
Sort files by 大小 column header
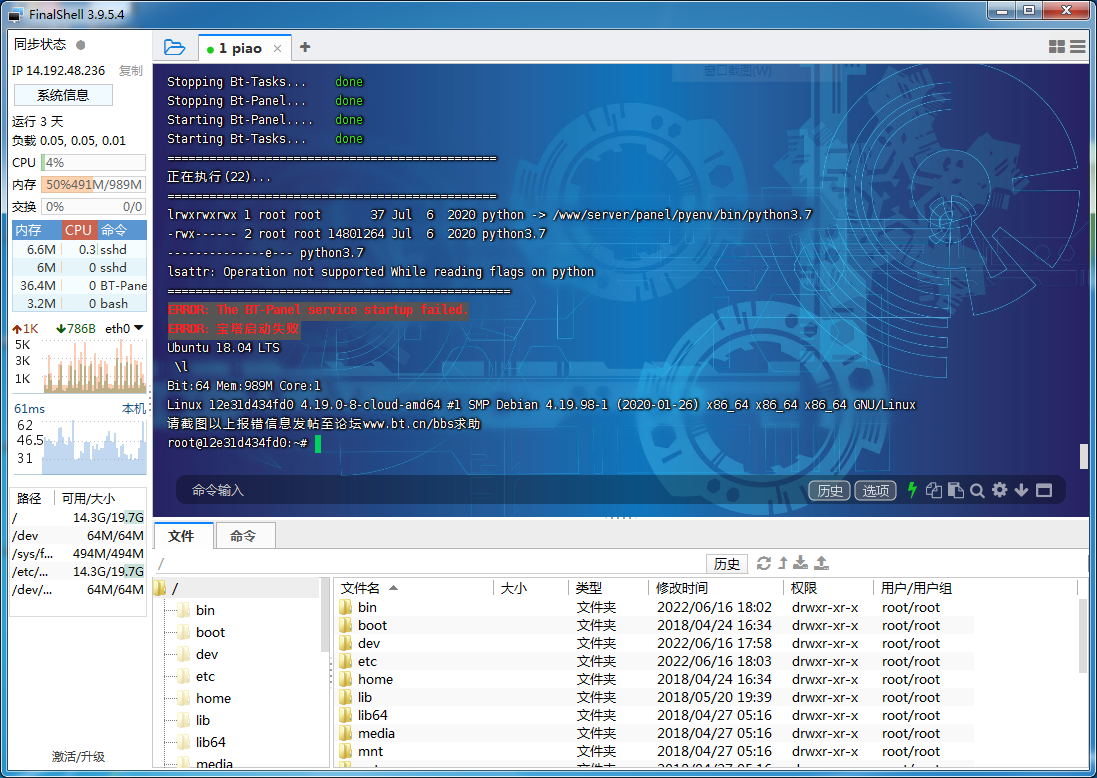tap(530, 588)
